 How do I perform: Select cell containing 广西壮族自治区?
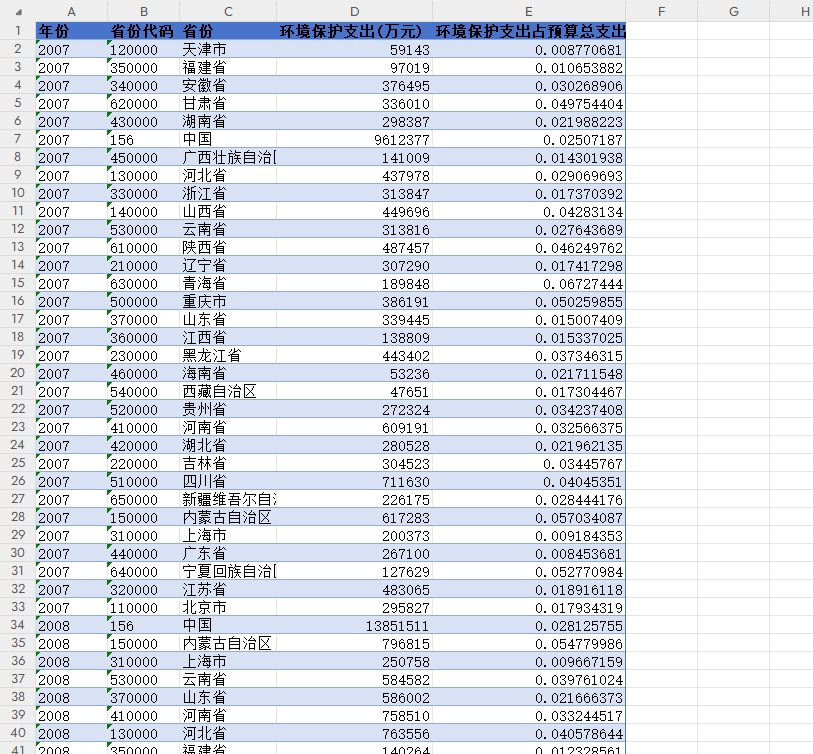[x=228, y=157]
